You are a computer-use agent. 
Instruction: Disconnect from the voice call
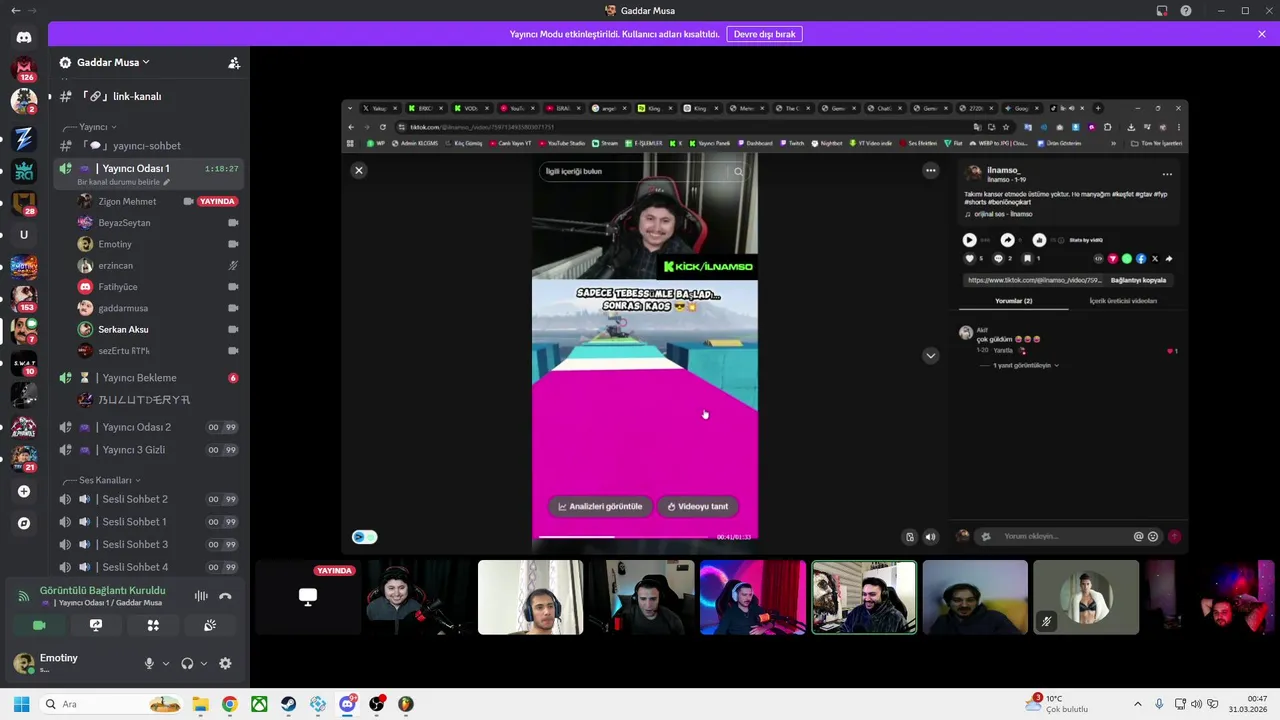225,596
